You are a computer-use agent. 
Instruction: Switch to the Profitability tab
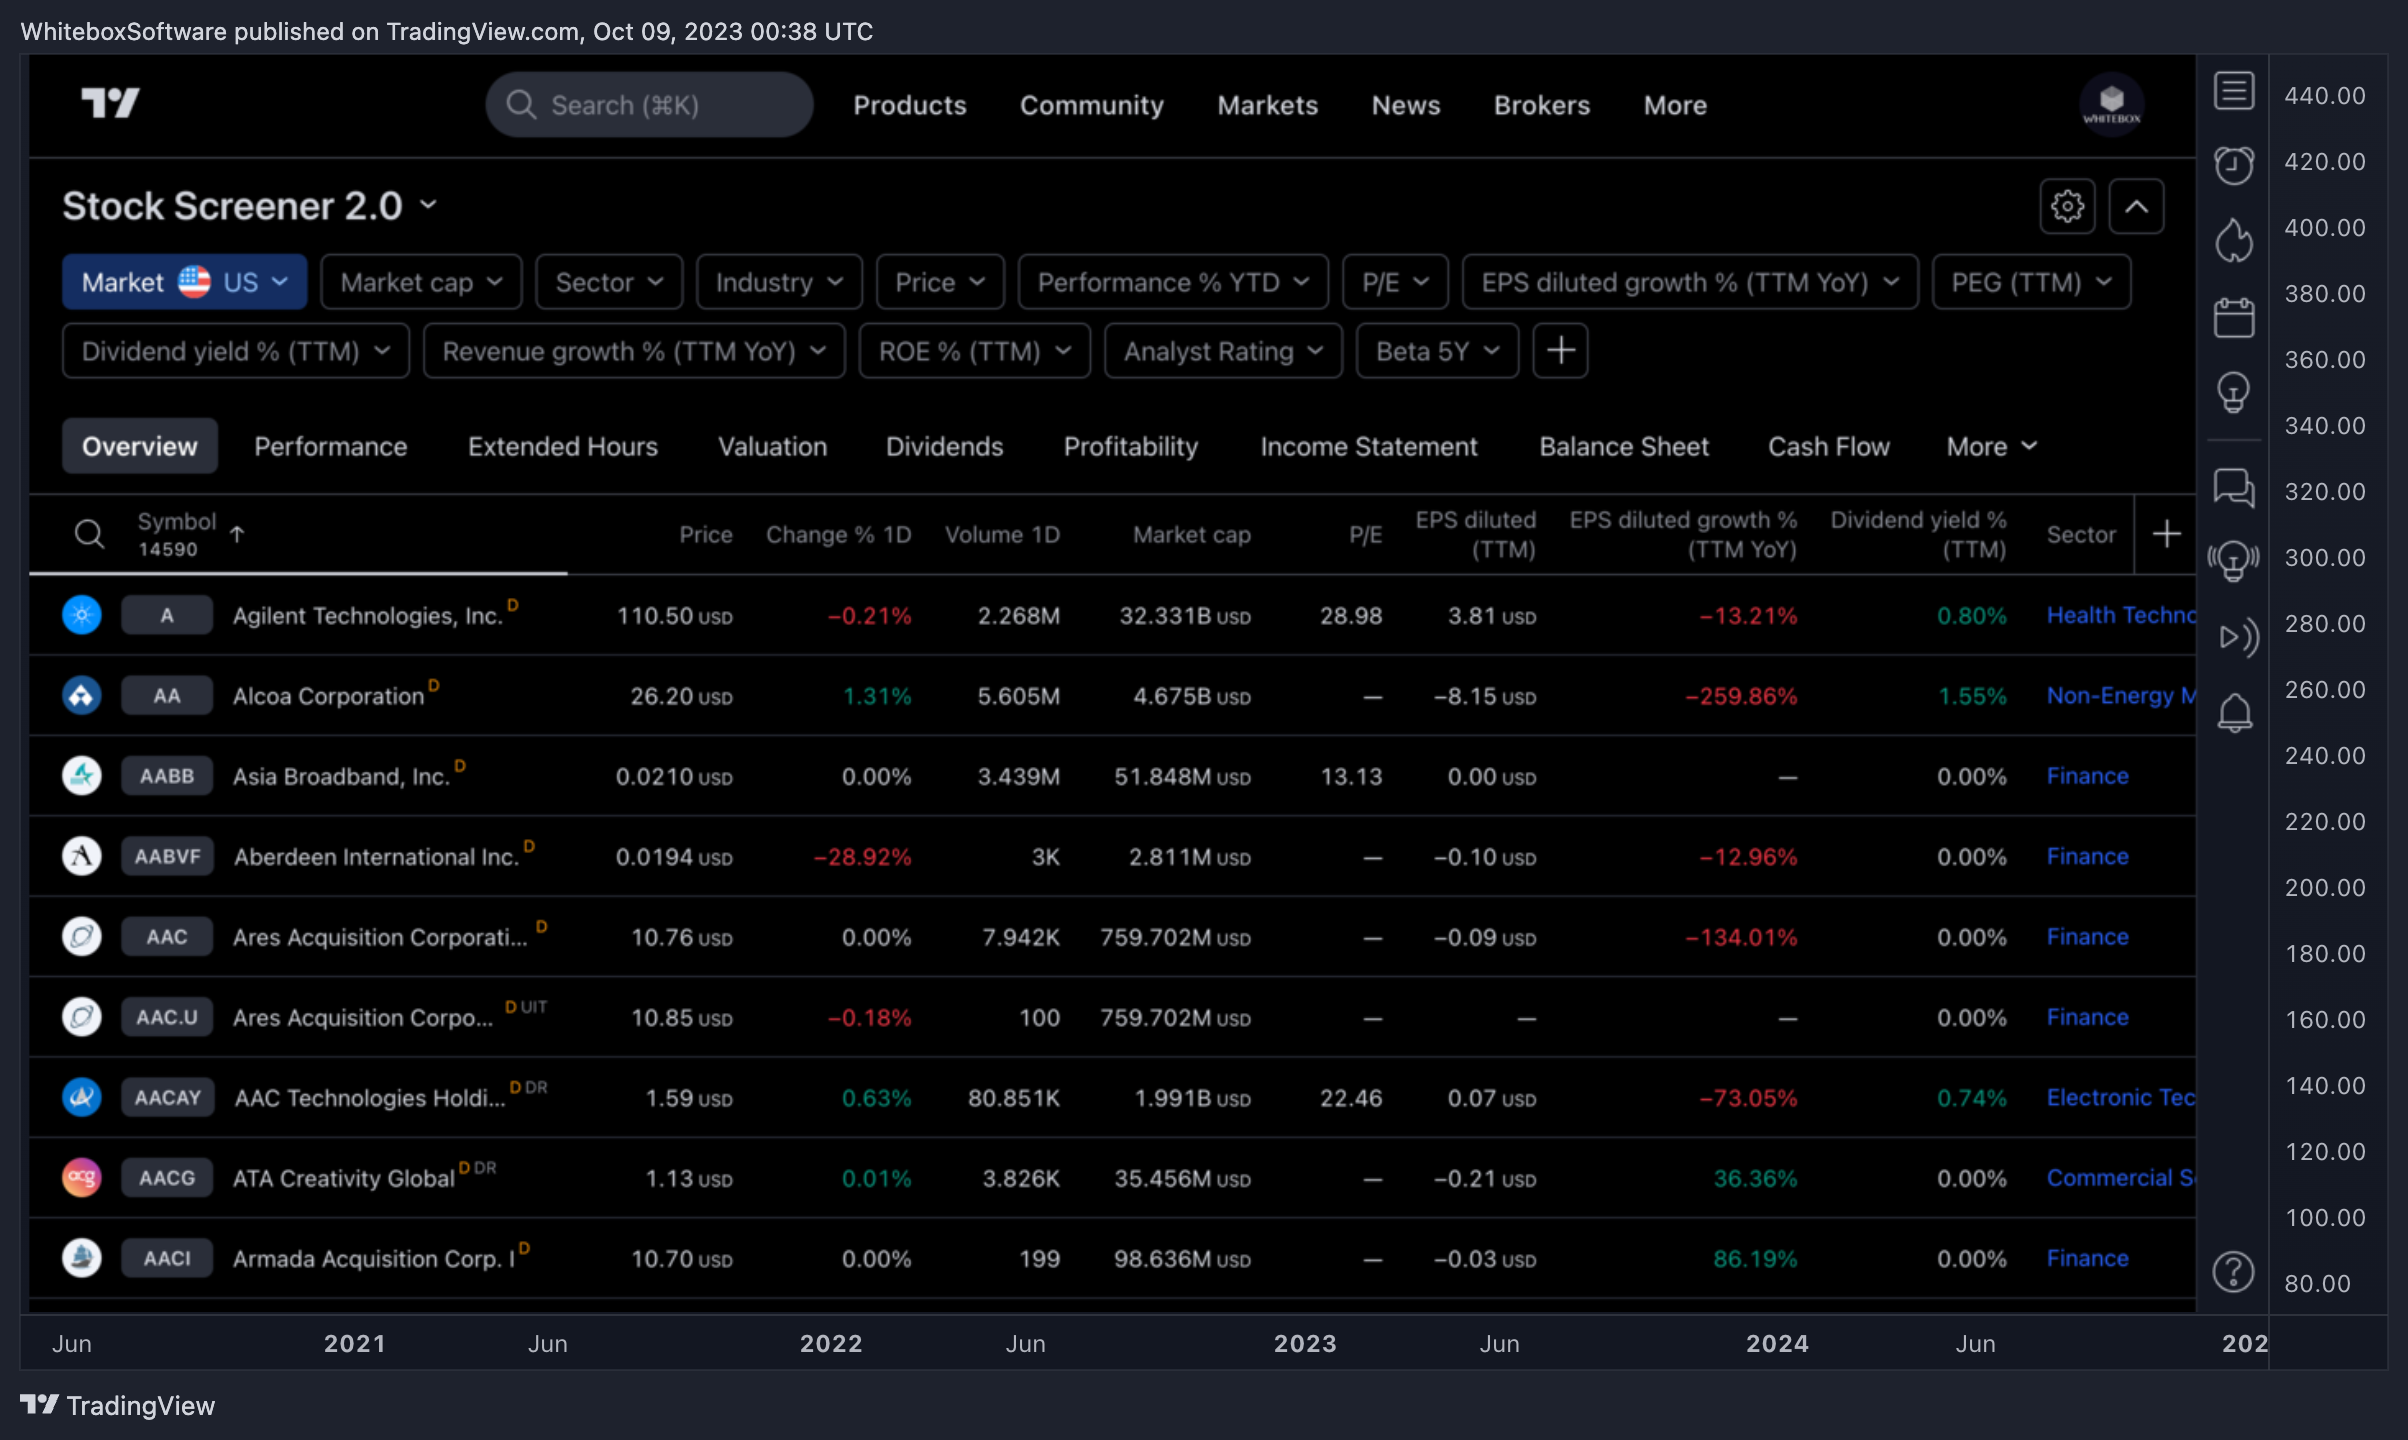pyautogui.click(x=1130, y=446)
